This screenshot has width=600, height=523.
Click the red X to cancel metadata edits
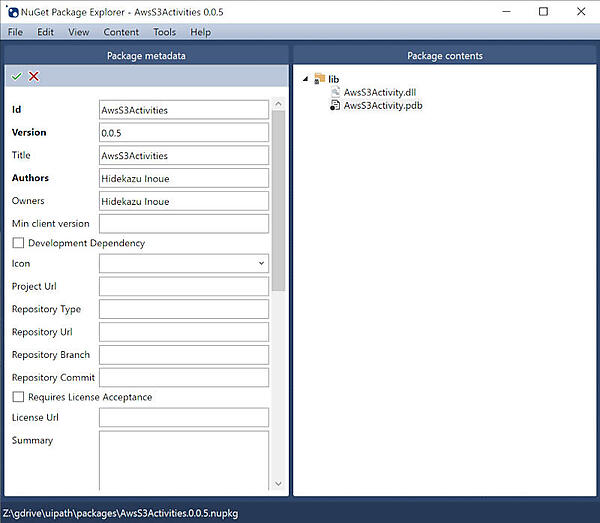tap(34, 76)
